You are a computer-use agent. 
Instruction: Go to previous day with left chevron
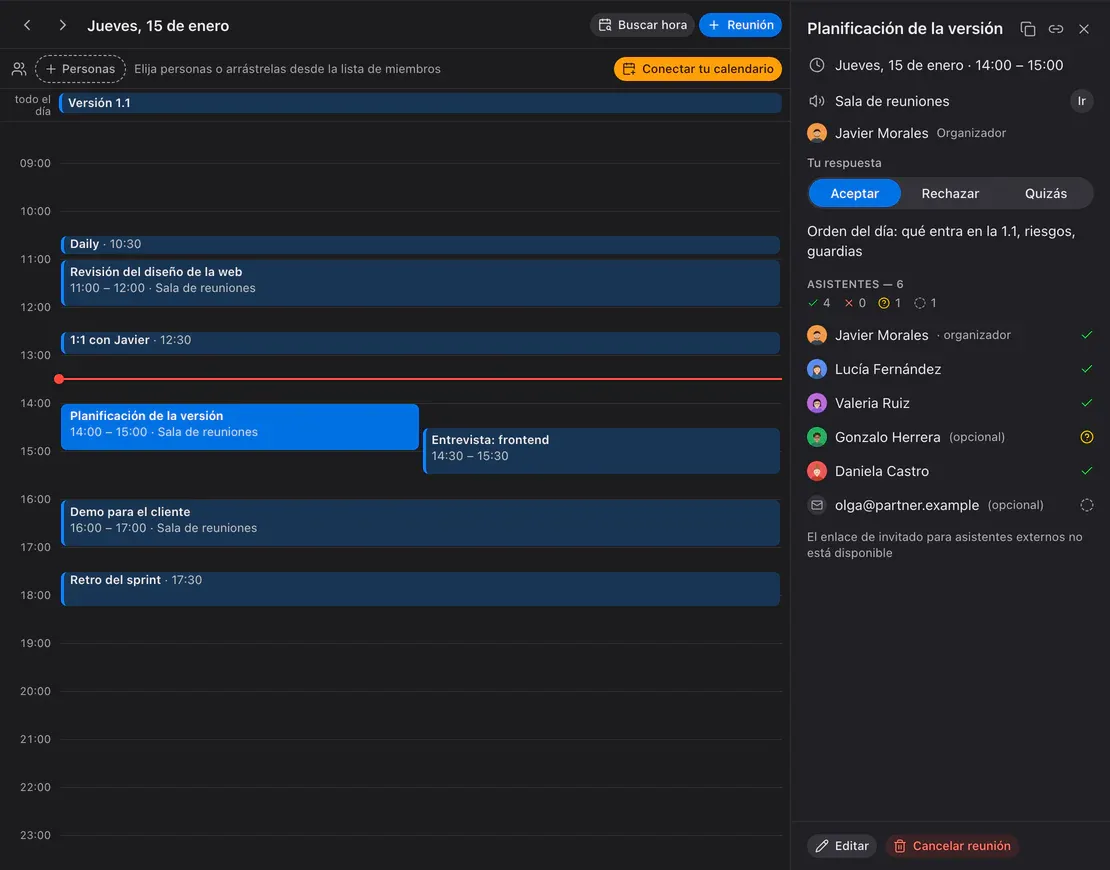[27, 25]
